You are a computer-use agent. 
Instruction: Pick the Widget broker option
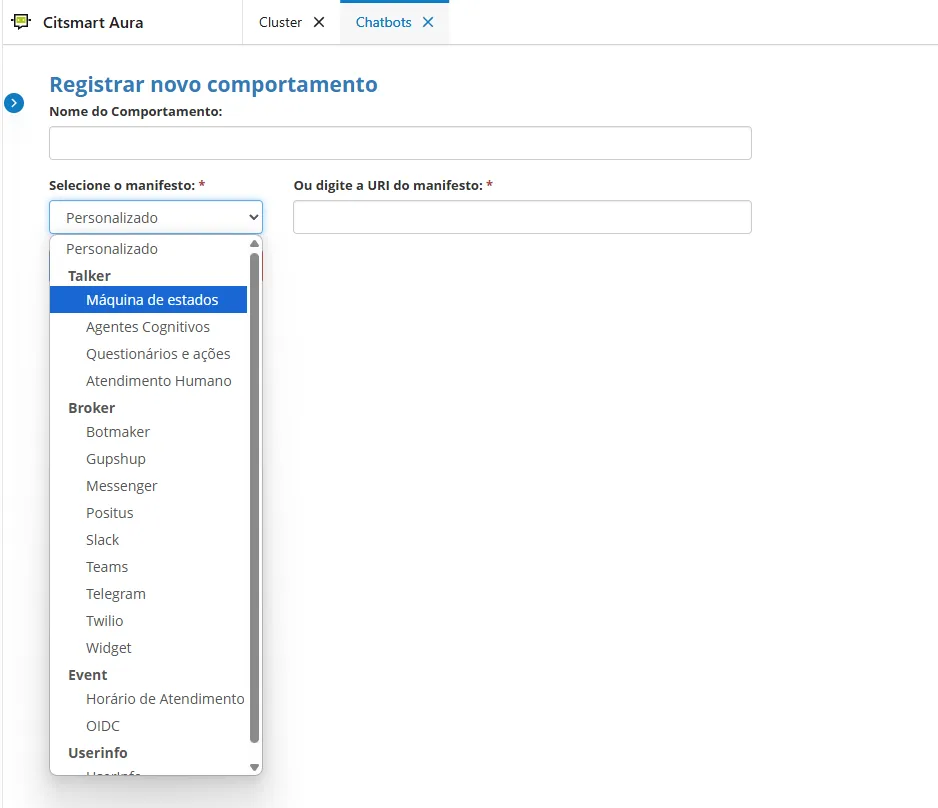148,648
